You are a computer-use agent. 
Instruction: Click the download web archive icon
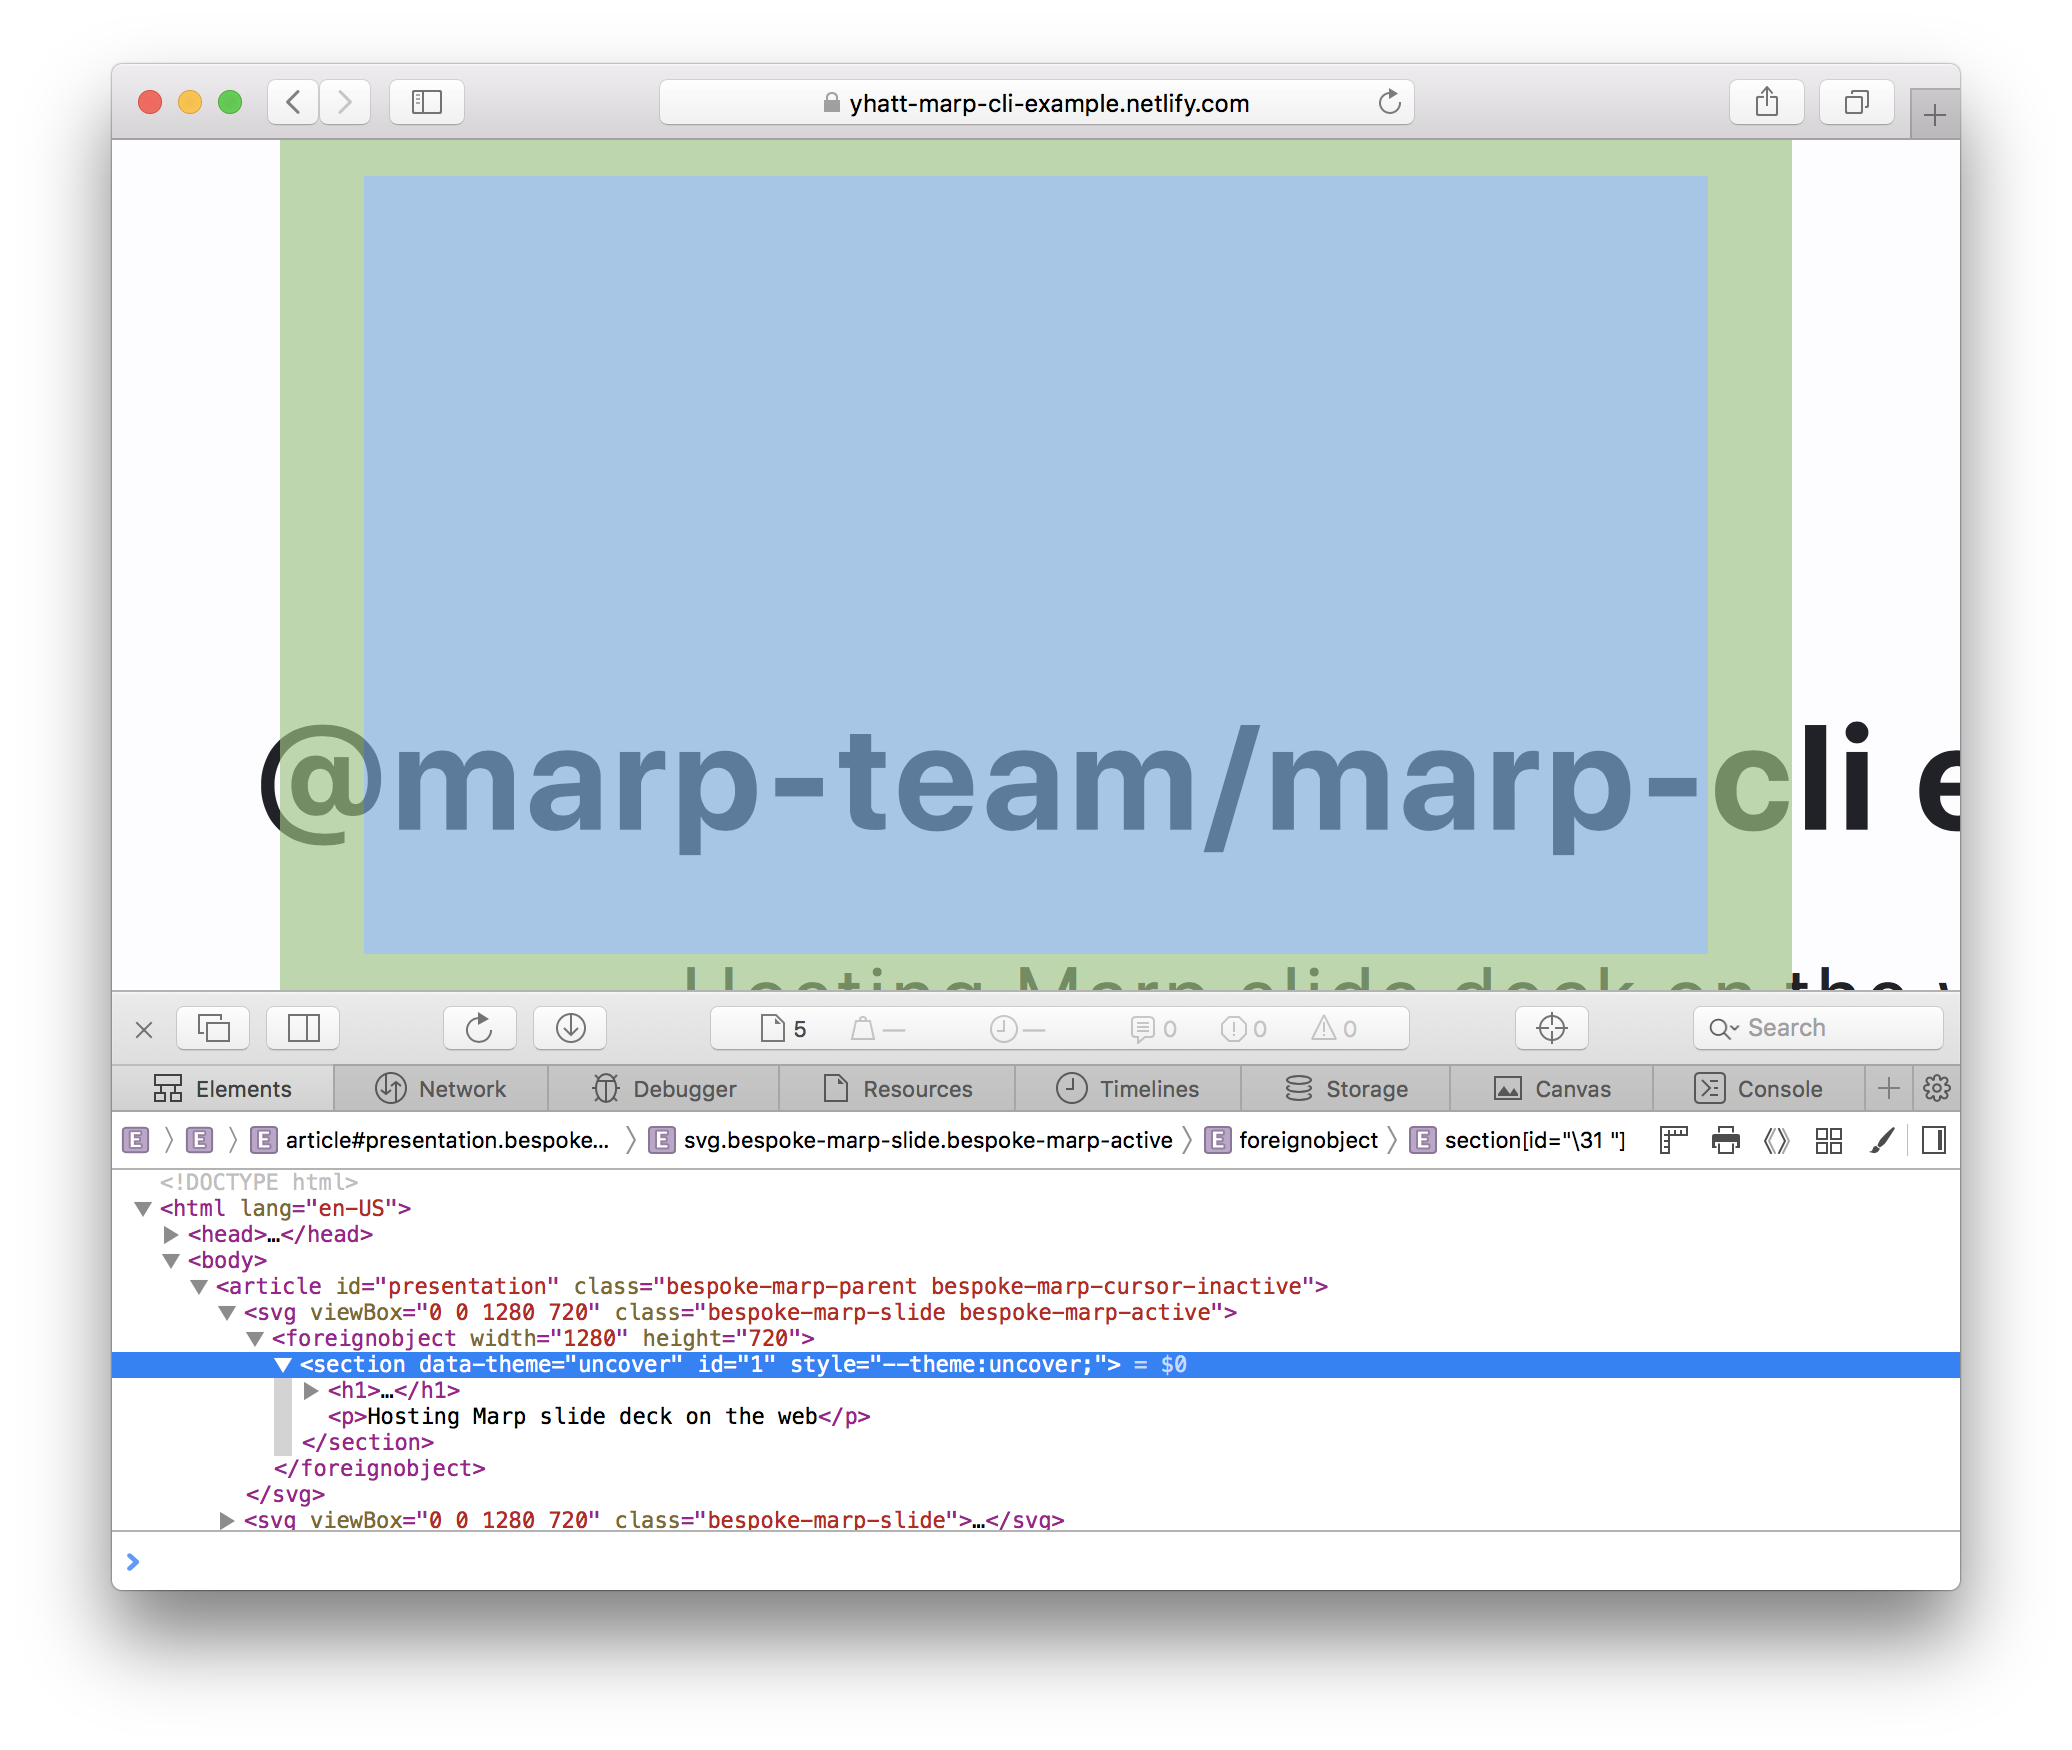(x=570, y=1028)
